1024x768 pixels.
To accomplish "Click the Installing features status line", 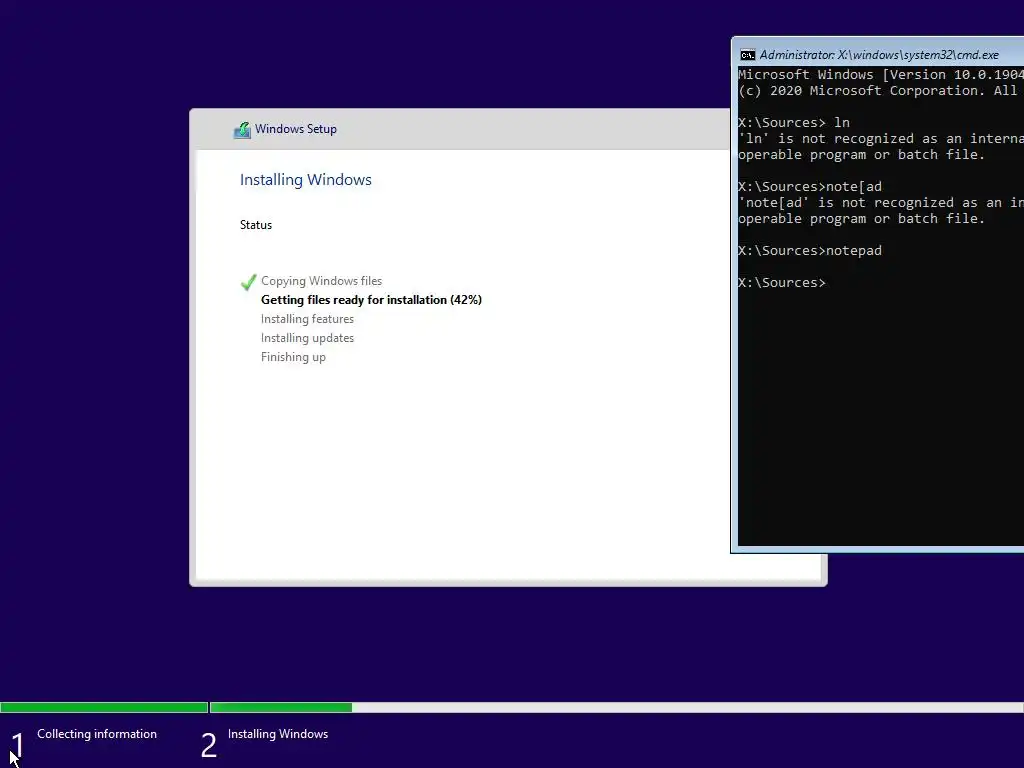I will [x=308, y=319].
